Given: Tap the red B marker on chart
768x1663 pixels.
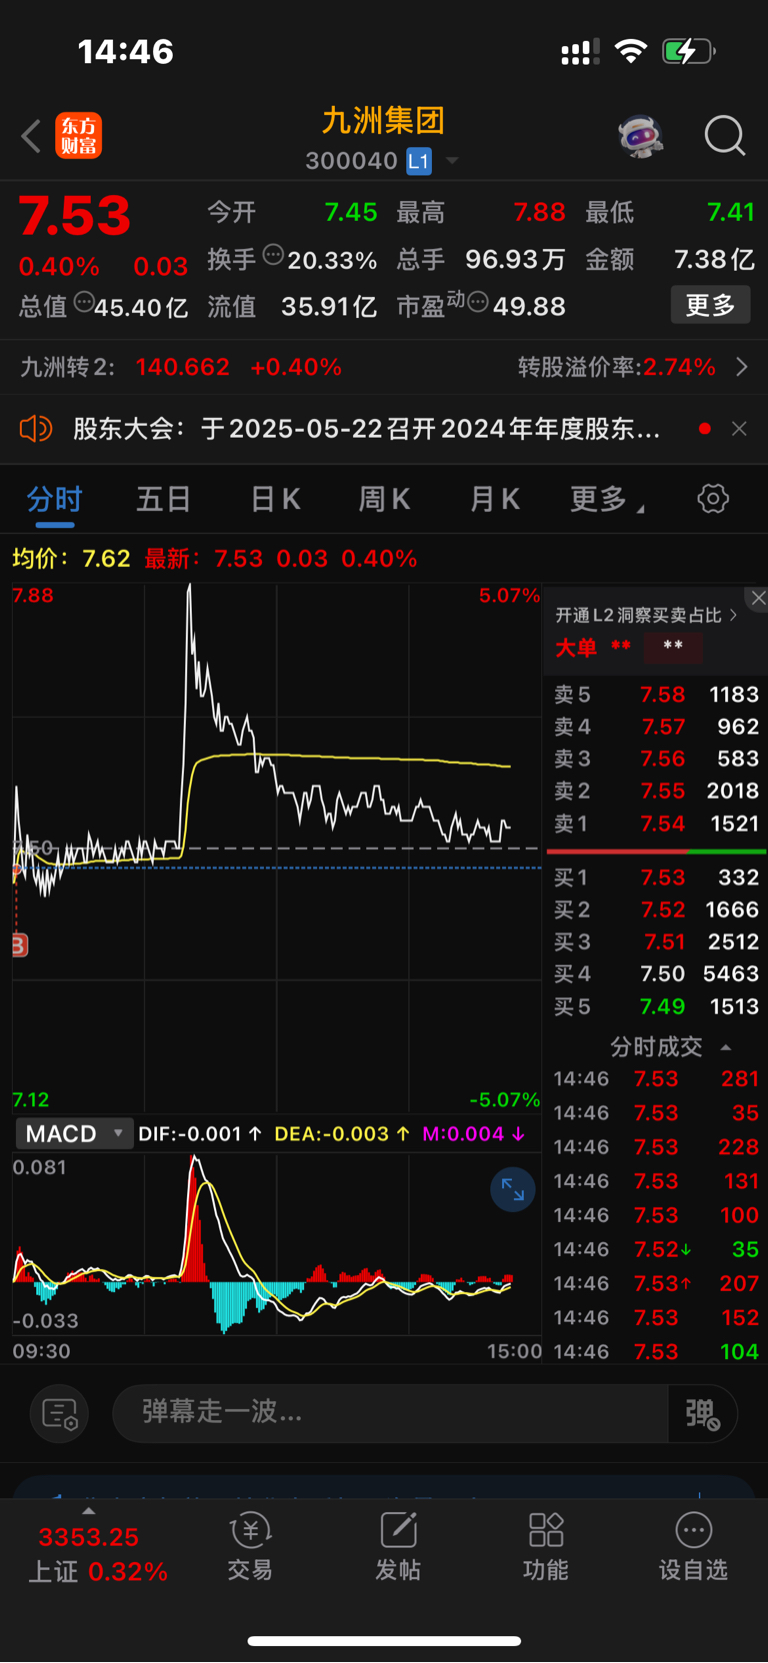Looking at the screenshot, I should tap(19, 945).
